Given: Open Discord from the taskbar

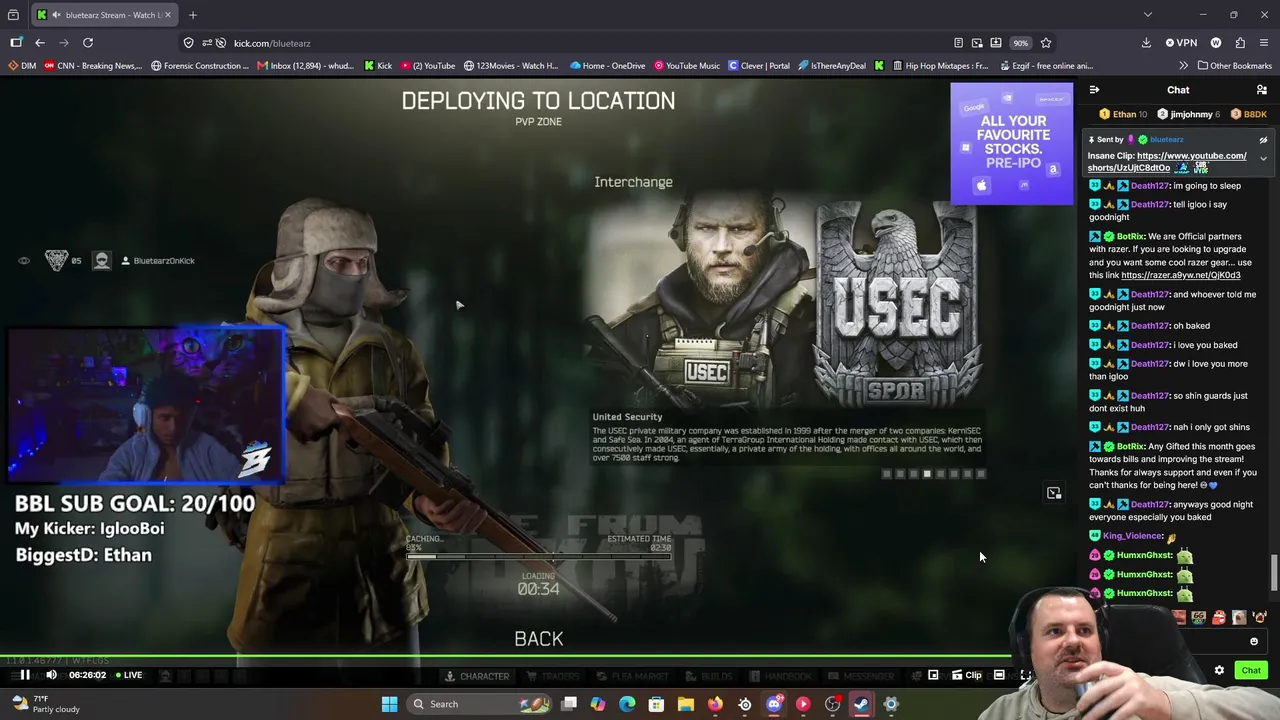Looking at the screenshot, I should (x=774, y=704).
